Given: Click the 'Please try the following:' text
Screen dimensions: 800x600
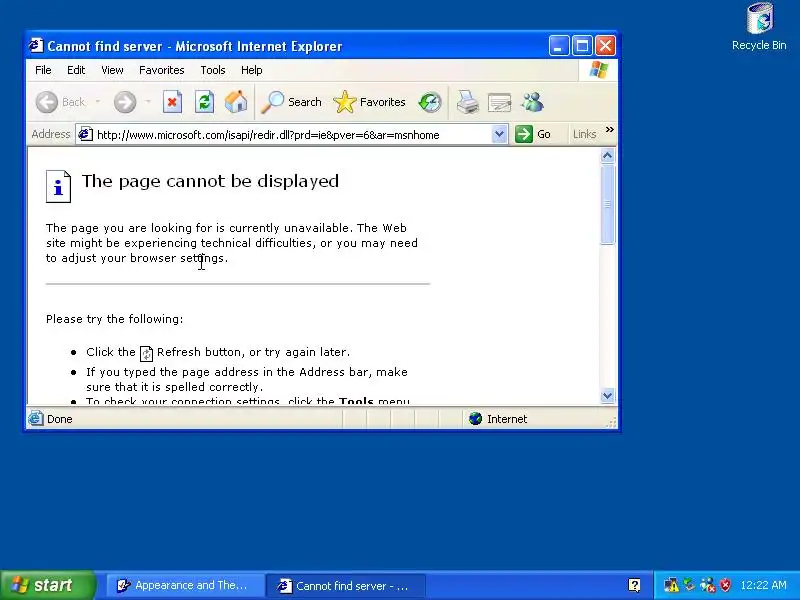Looking at the screenshot, I should (x=114, y=319).
